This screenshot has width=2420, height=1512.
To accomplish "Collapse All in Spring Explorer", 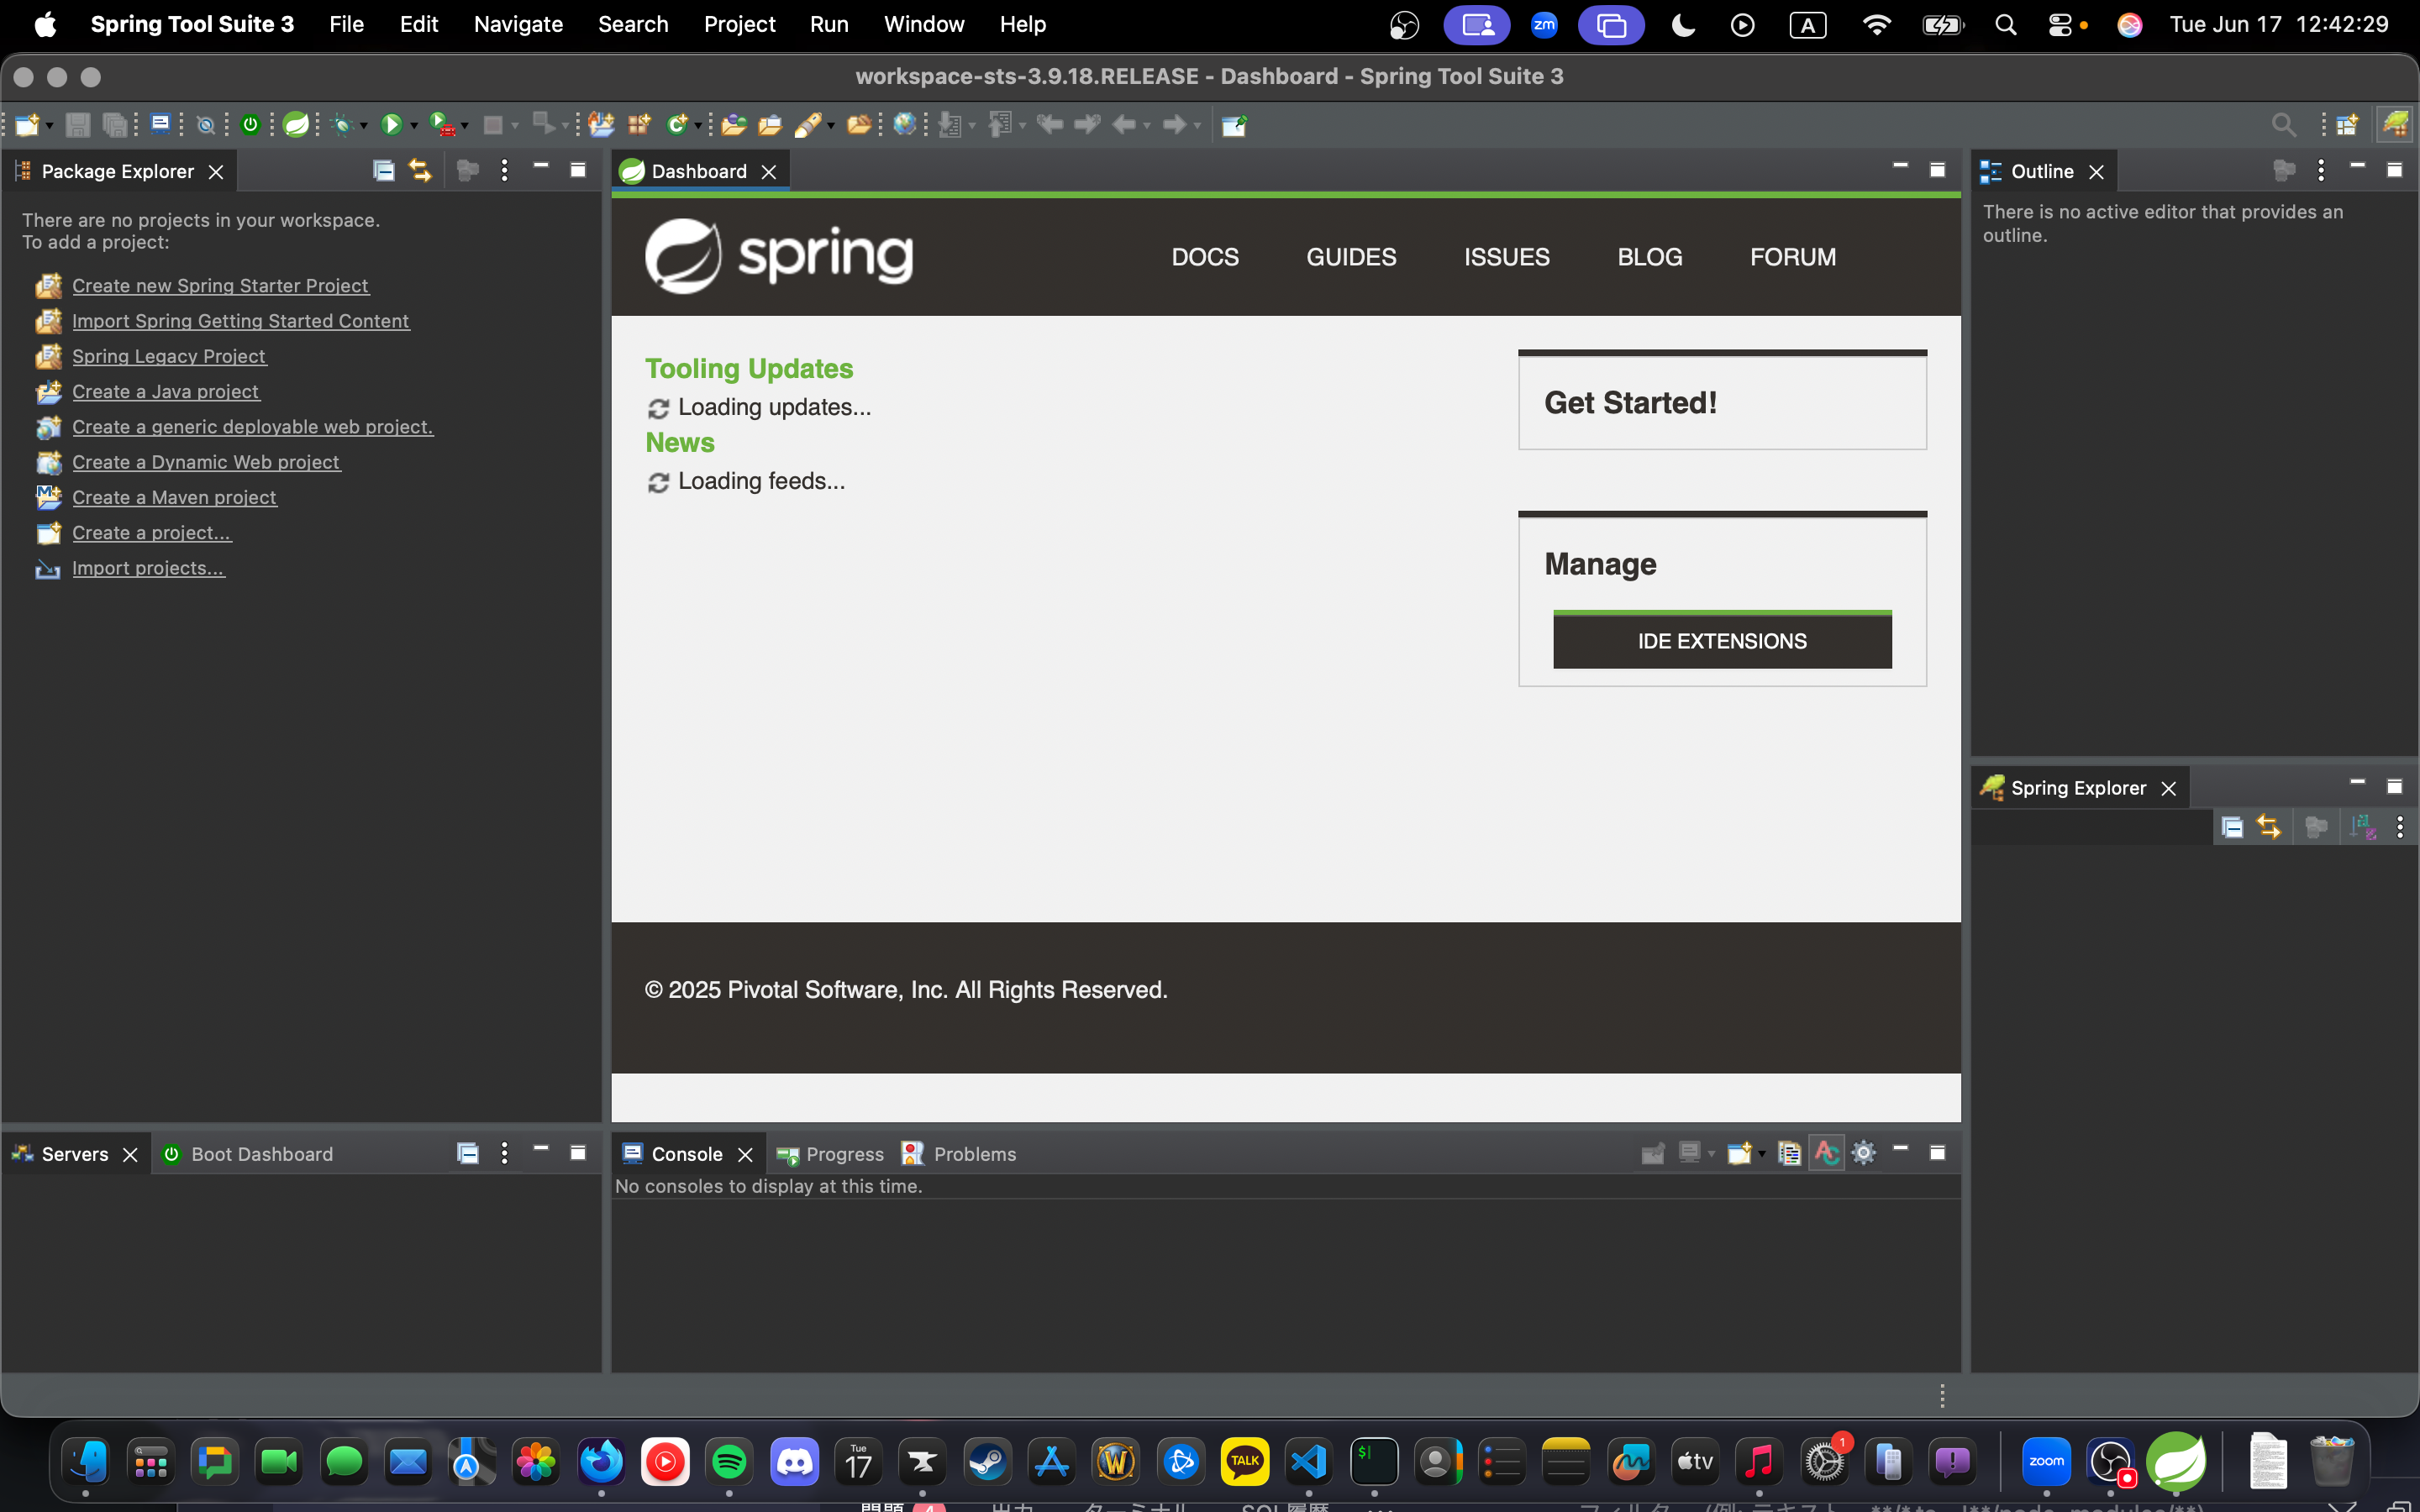I will coord(2232,827).
